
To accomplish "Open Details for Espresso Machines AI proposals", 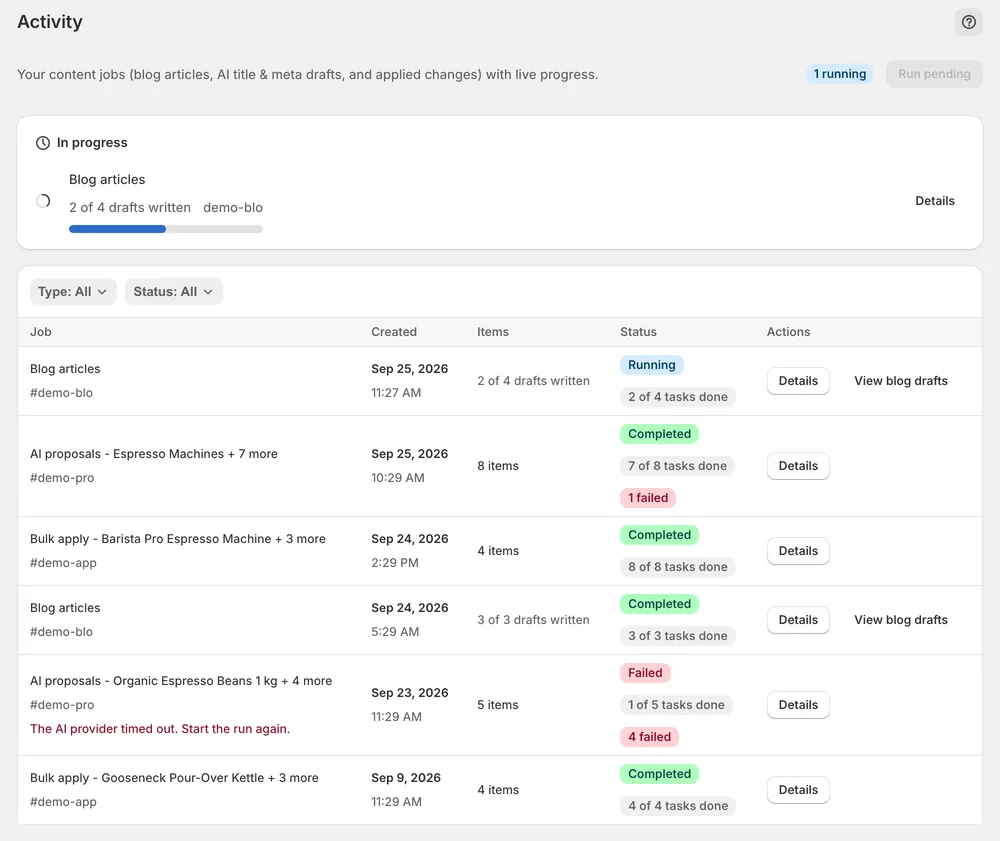I will 798,466.
